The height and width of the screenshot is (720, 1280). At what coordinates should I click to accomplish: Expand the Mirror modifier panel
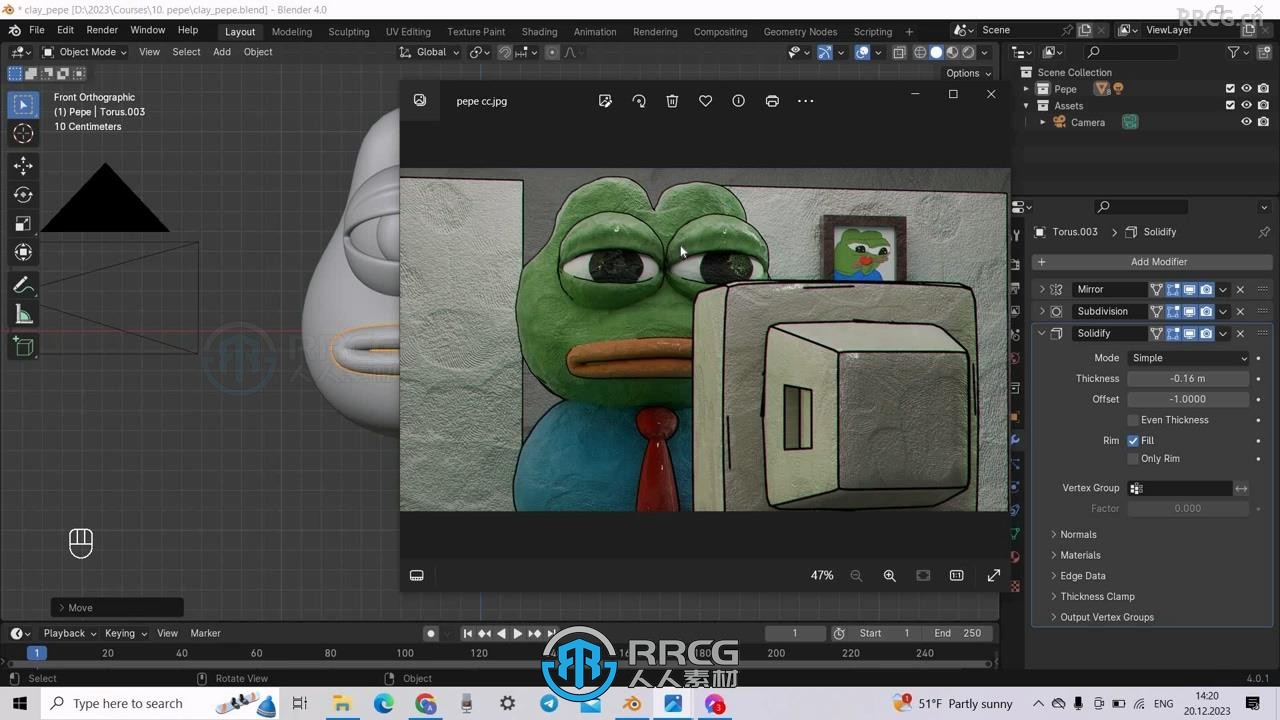[1042, 289]
